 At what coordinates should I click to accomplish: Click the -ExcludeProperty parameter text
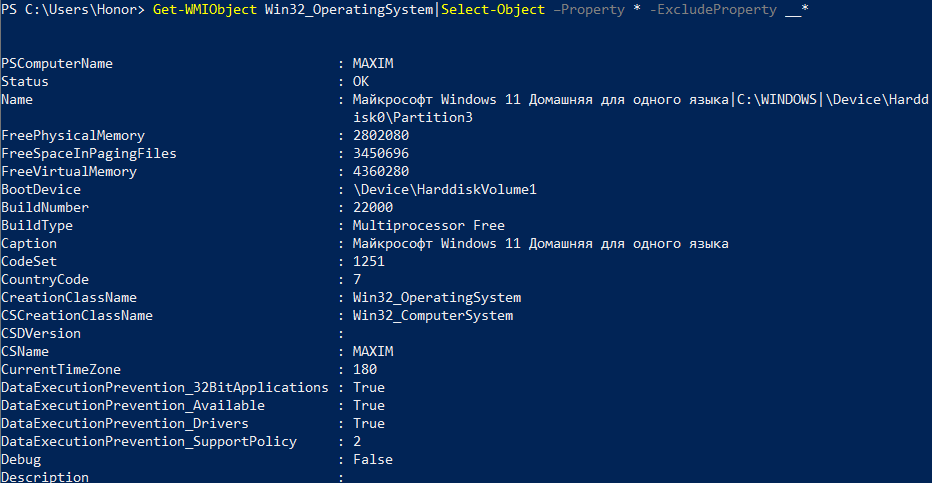[713, 10]
